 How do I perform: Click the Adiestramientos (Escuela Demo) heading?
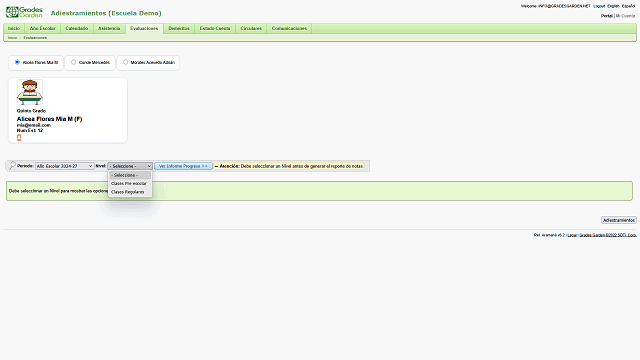(106, 13)
